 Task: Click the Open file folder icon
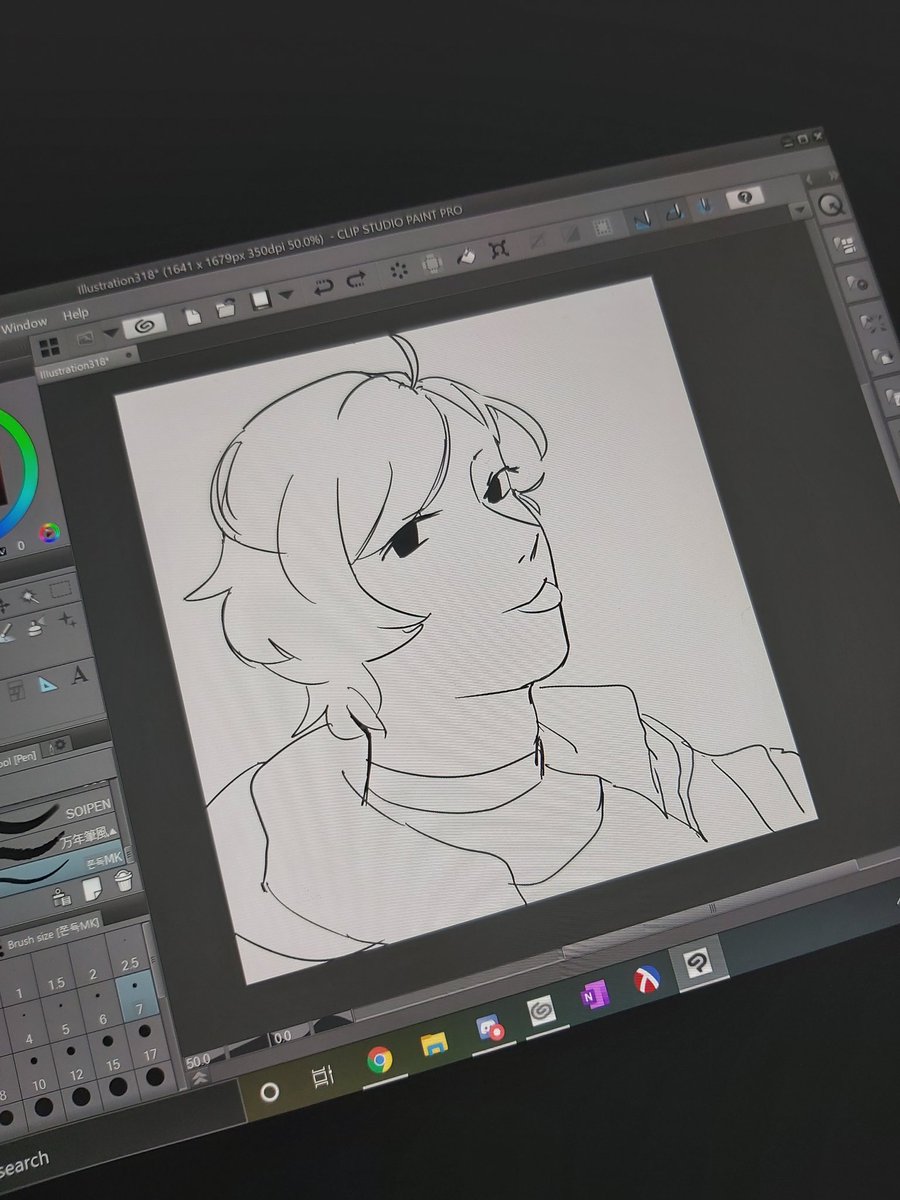click(x=226, y=309)
